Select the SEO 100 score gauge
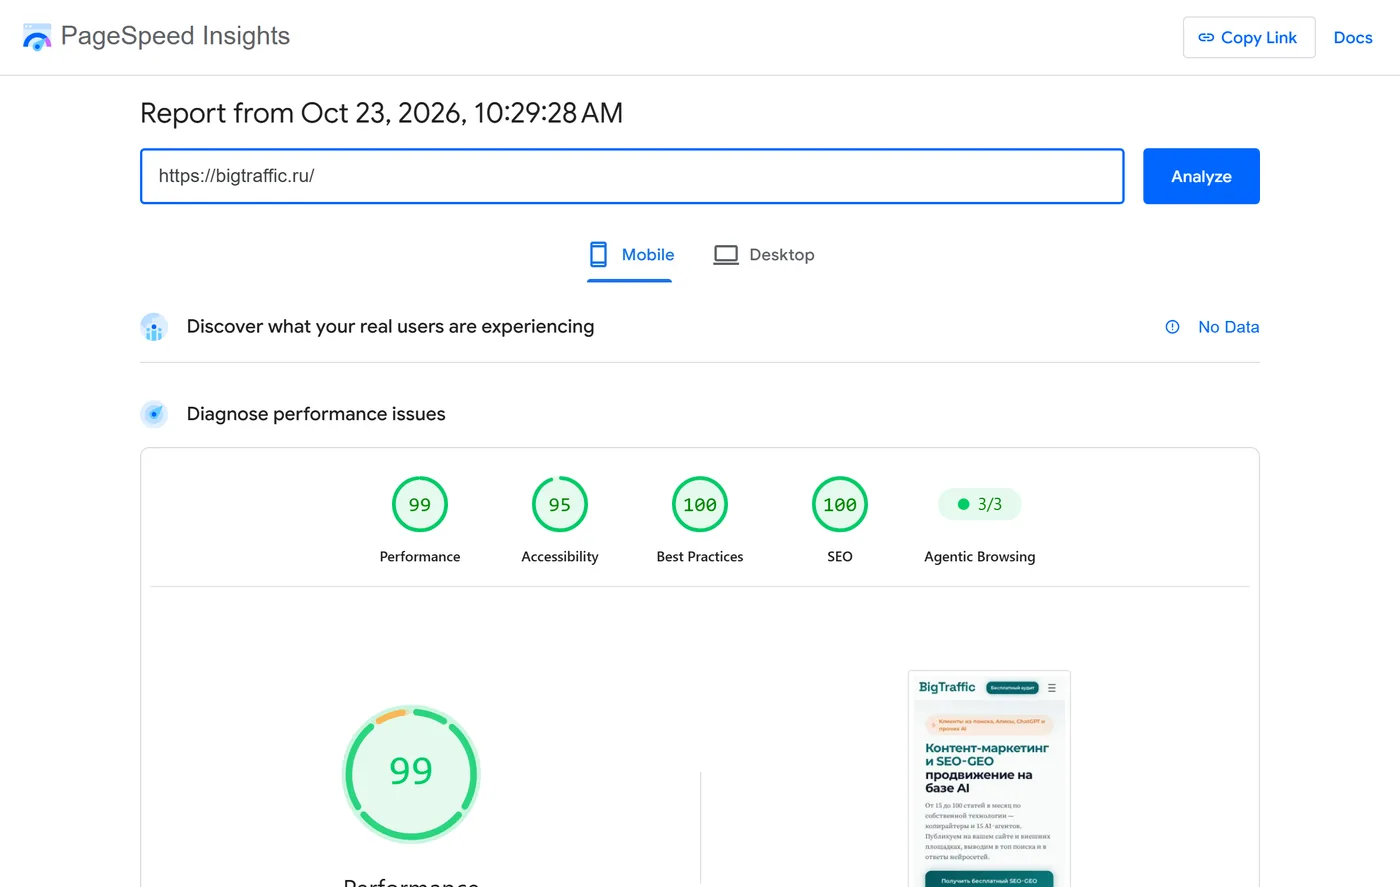This screenshot has width=1400, height=887. point(840,520)
